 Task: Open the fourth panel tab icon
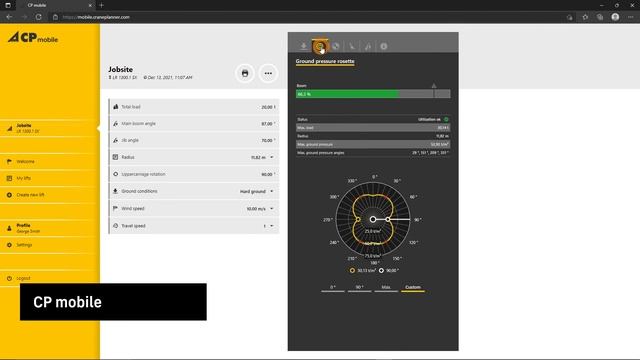[x=352, y=46]
